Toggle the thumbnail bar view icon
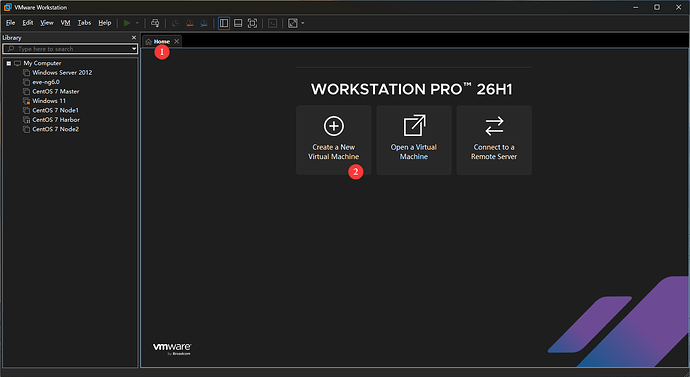Image resolution: width=690 pixels, height=377 pixels. [x=238, y=23]
